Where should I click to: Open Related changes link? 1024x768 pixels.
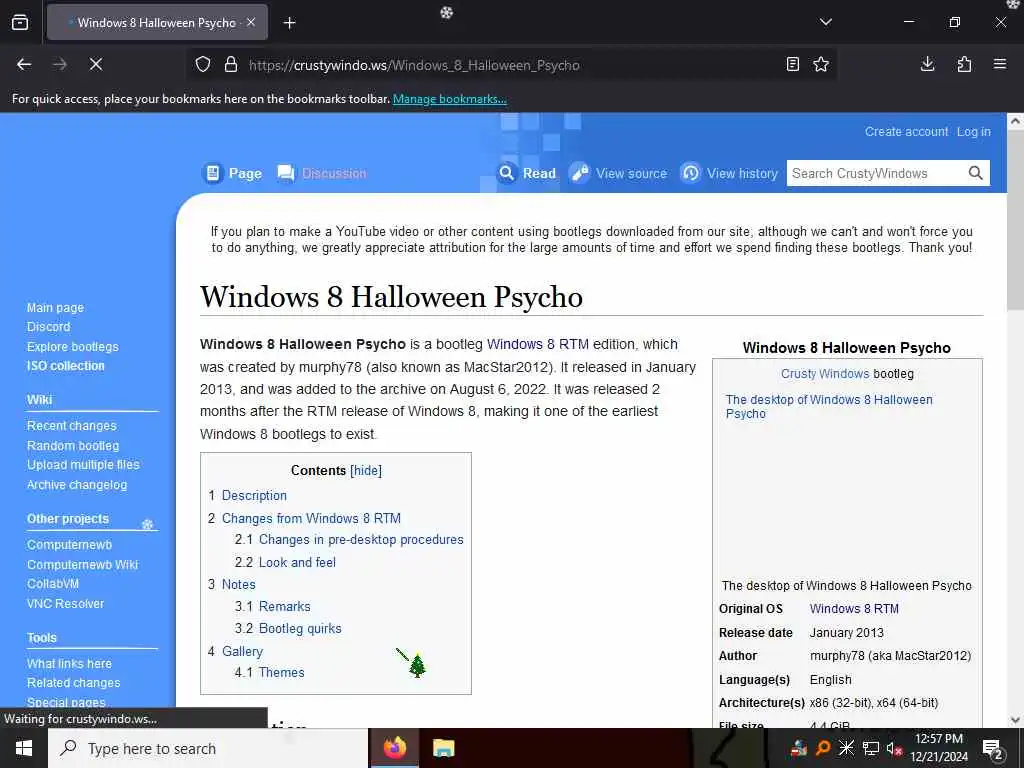click(74, 682)
